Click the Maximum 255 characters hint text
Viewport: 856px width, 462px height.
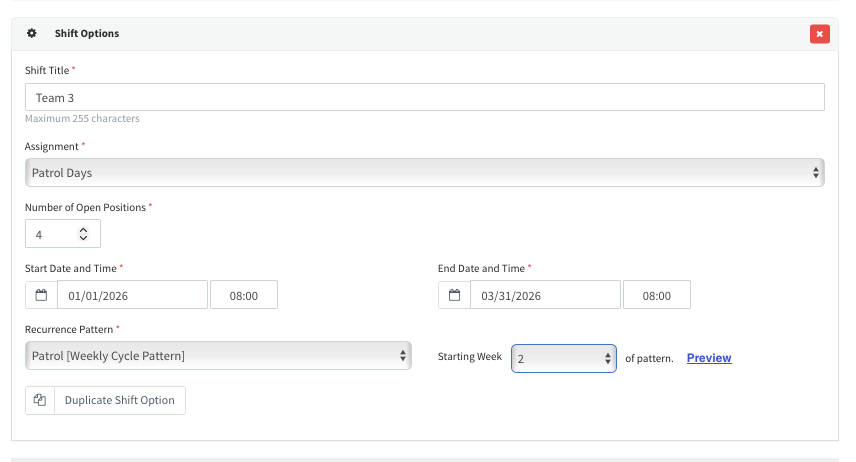pos(82,119)
